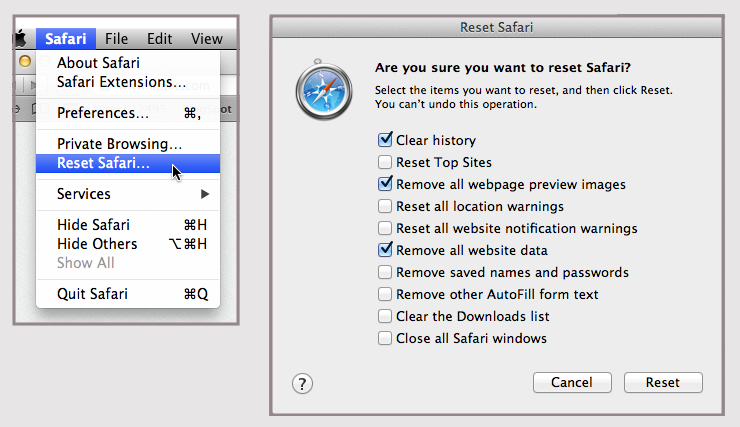Open the Apple menu icon

tap(20, 39)
